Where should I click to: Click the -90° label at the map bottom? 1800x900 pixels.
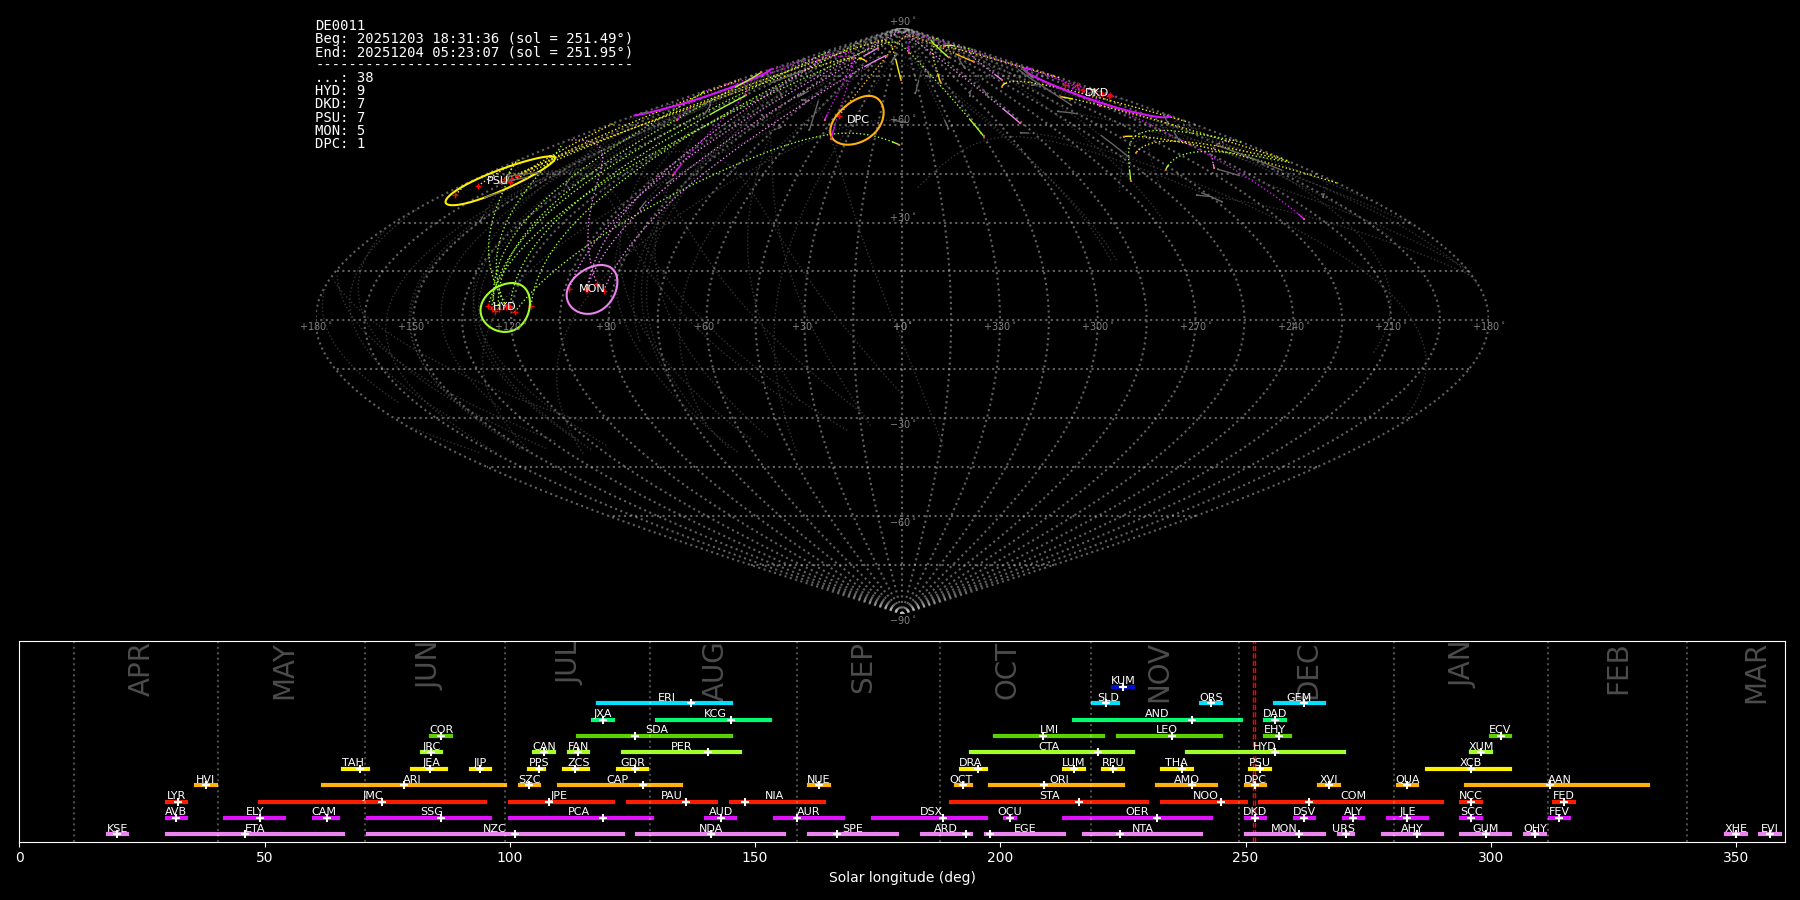(x=901, y=621)
